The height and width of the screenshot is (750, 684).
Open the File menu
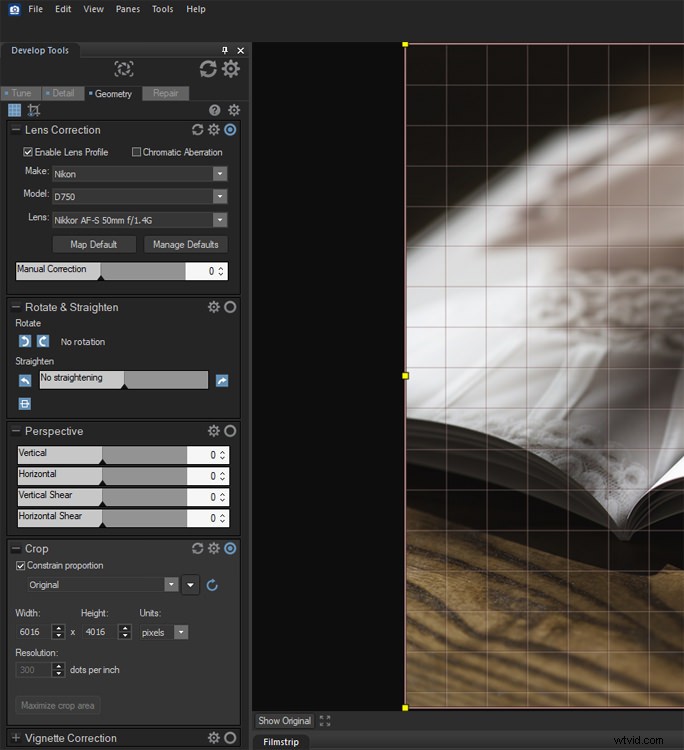click(35, 9)
